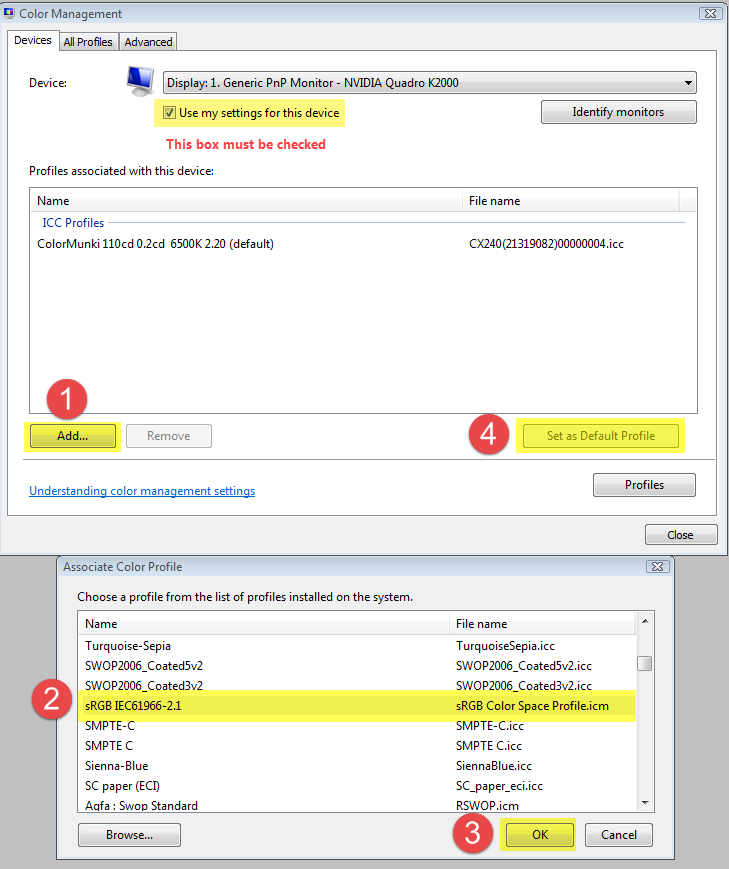This screenshot has height=869, width=729.
Task: Click the profile list scrollbar thumb
Action: click(x=645, y=663)
